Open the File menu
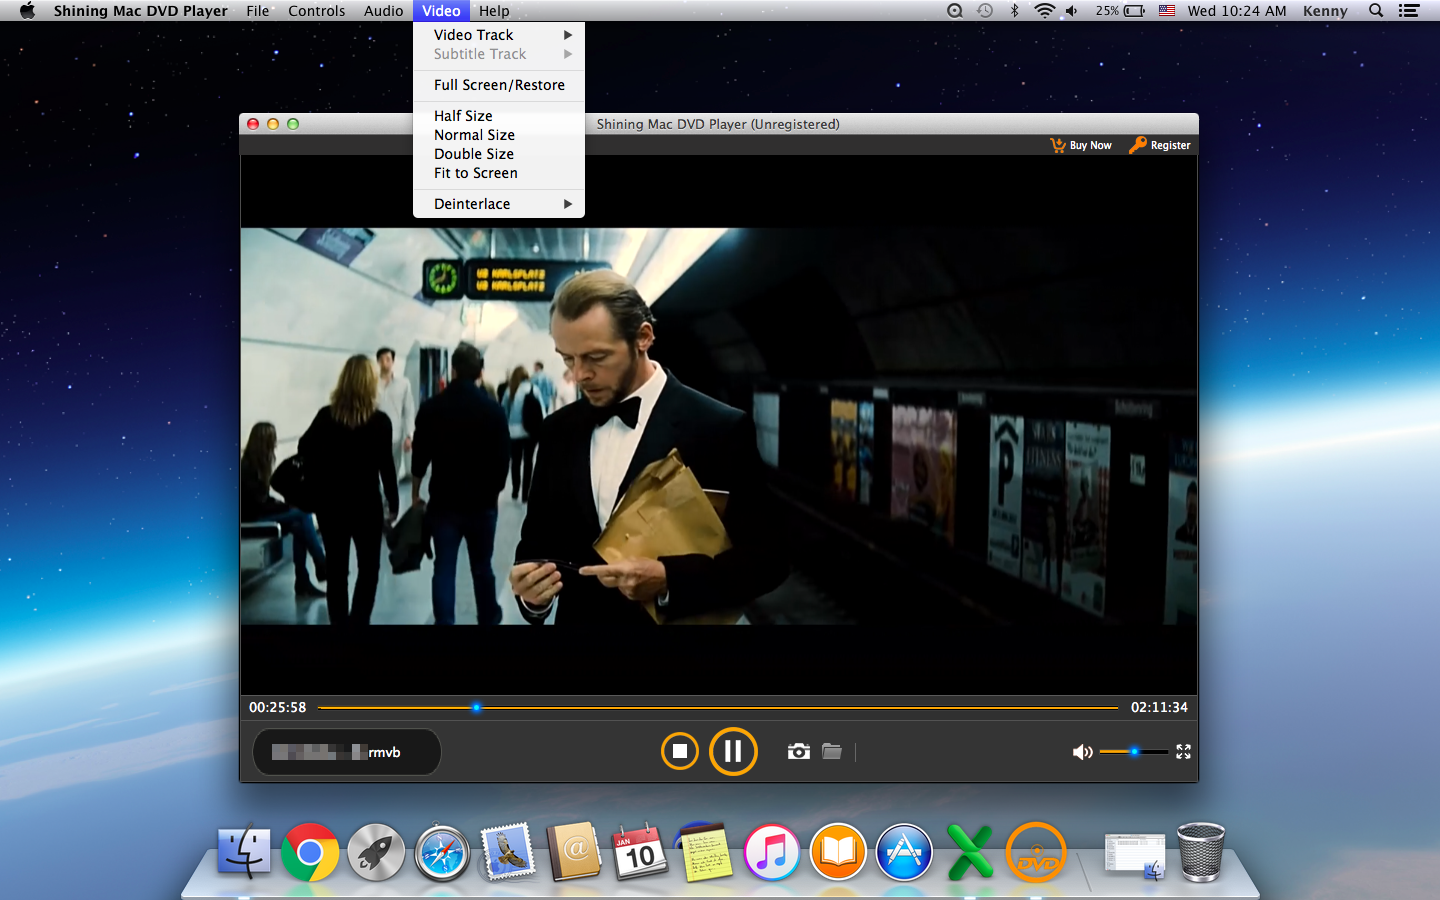The width and height of the screenshot is (1440, 900). click(258, 11)
